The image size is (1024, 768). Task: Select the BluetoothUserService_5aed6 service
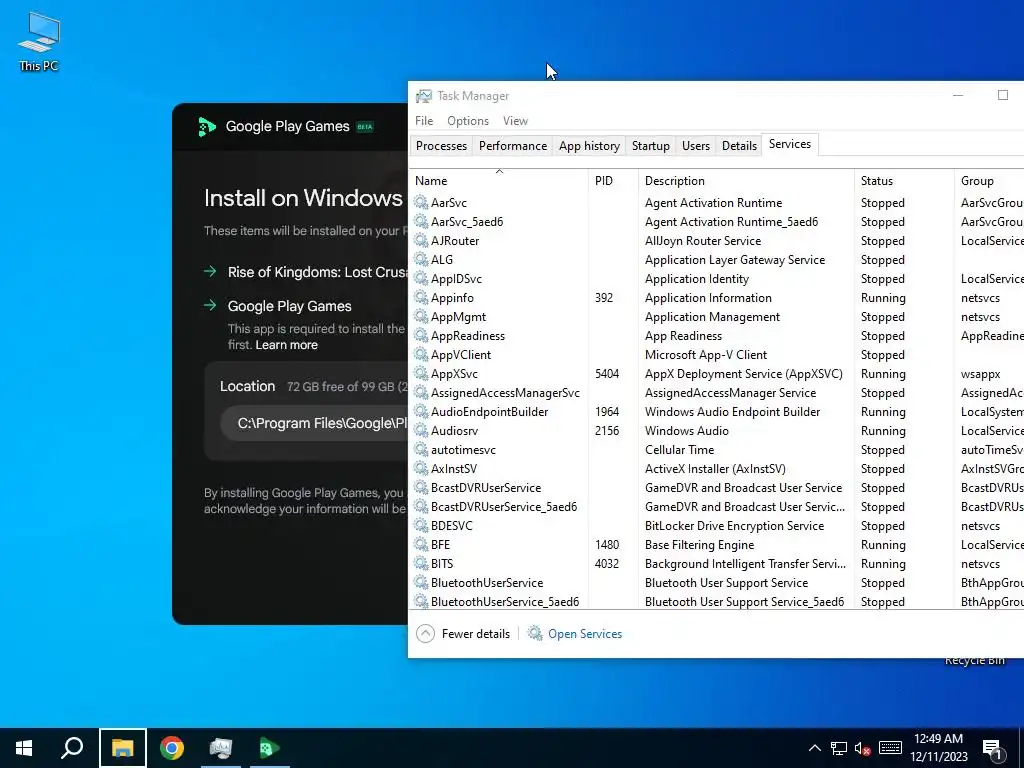(x=504, y=601)
